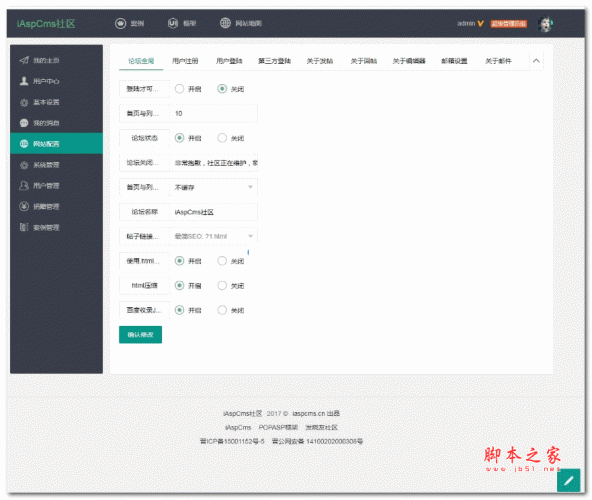The width and height of the screenshot is (592, 500).
Task: Switch to the 用户登陆 tab
Action: point(229,61)
